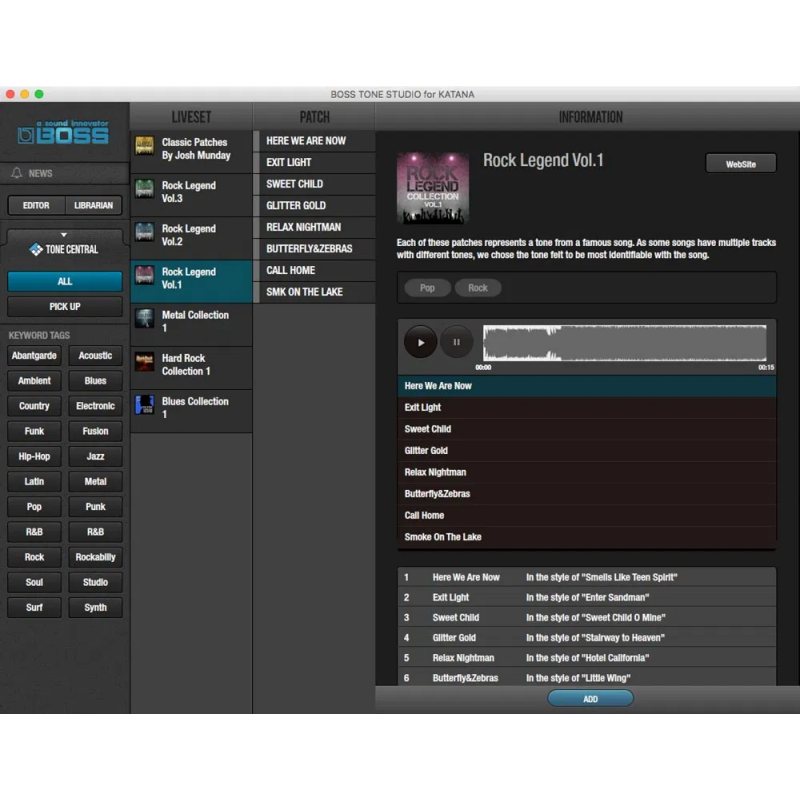Switch to the LIBRARIAN view
This screenshot has height=800, width=800.
(x=93, y=205)
